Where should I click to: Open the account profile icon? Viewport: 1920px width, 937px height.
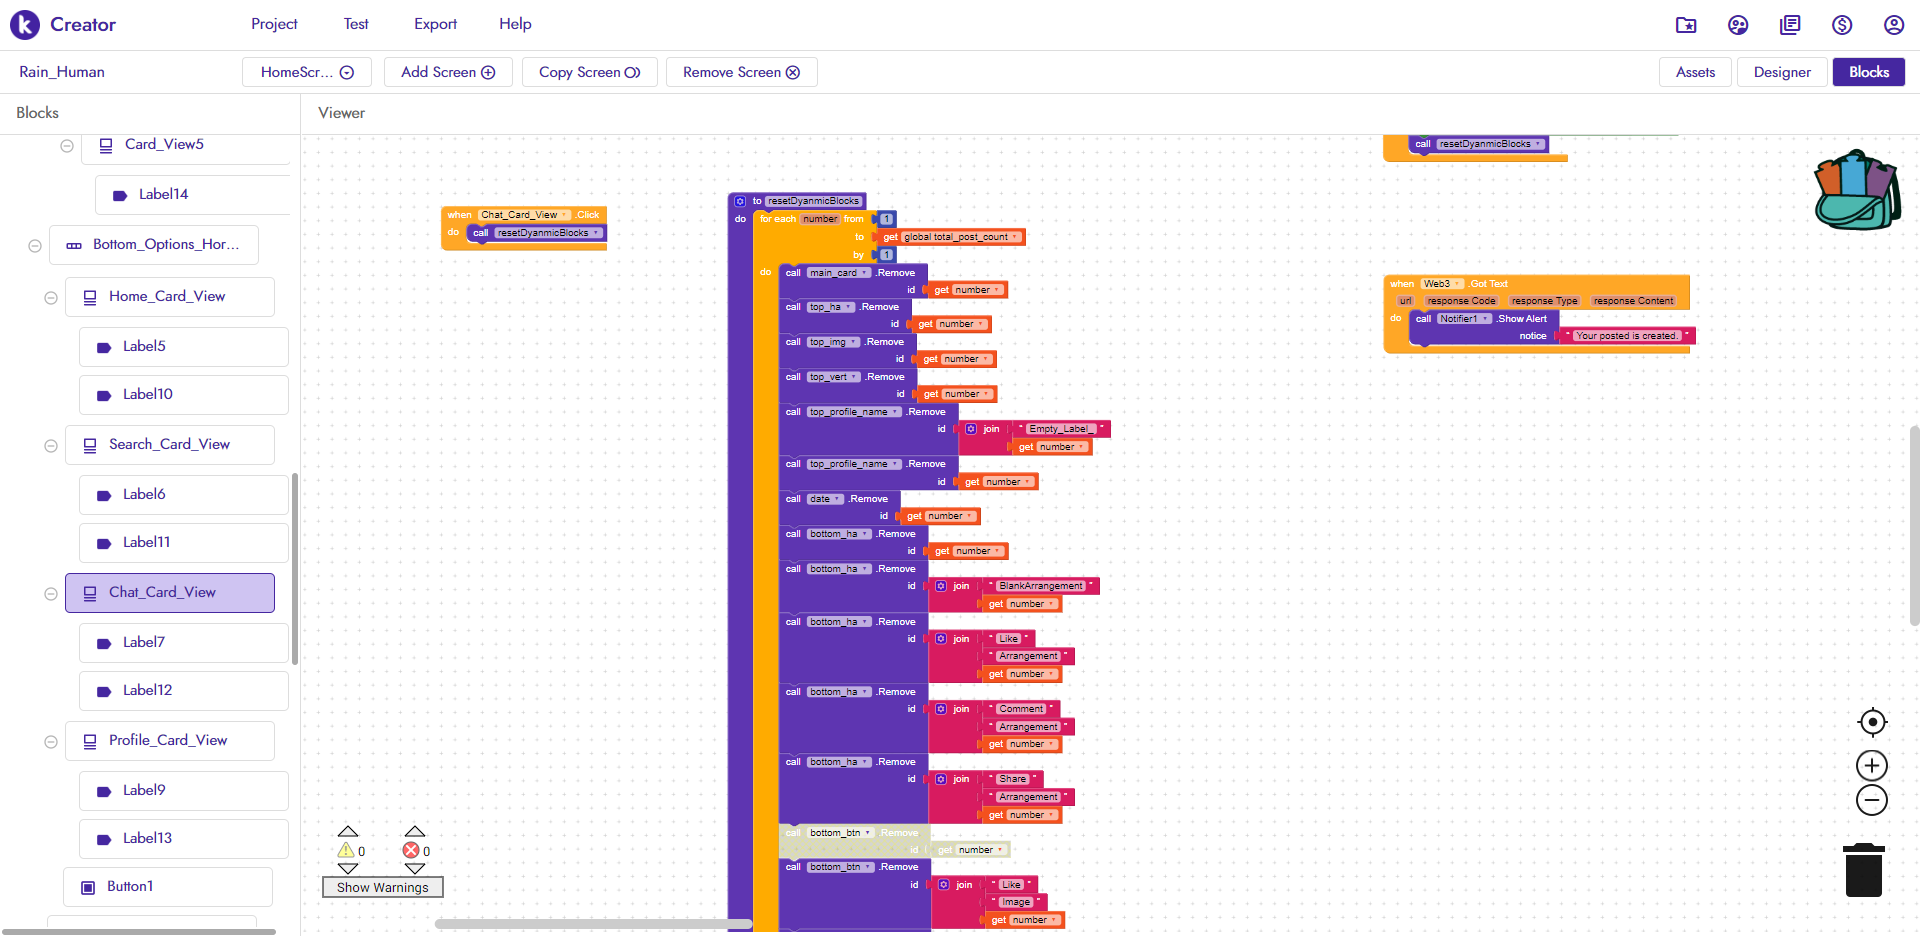point(1894,25)
